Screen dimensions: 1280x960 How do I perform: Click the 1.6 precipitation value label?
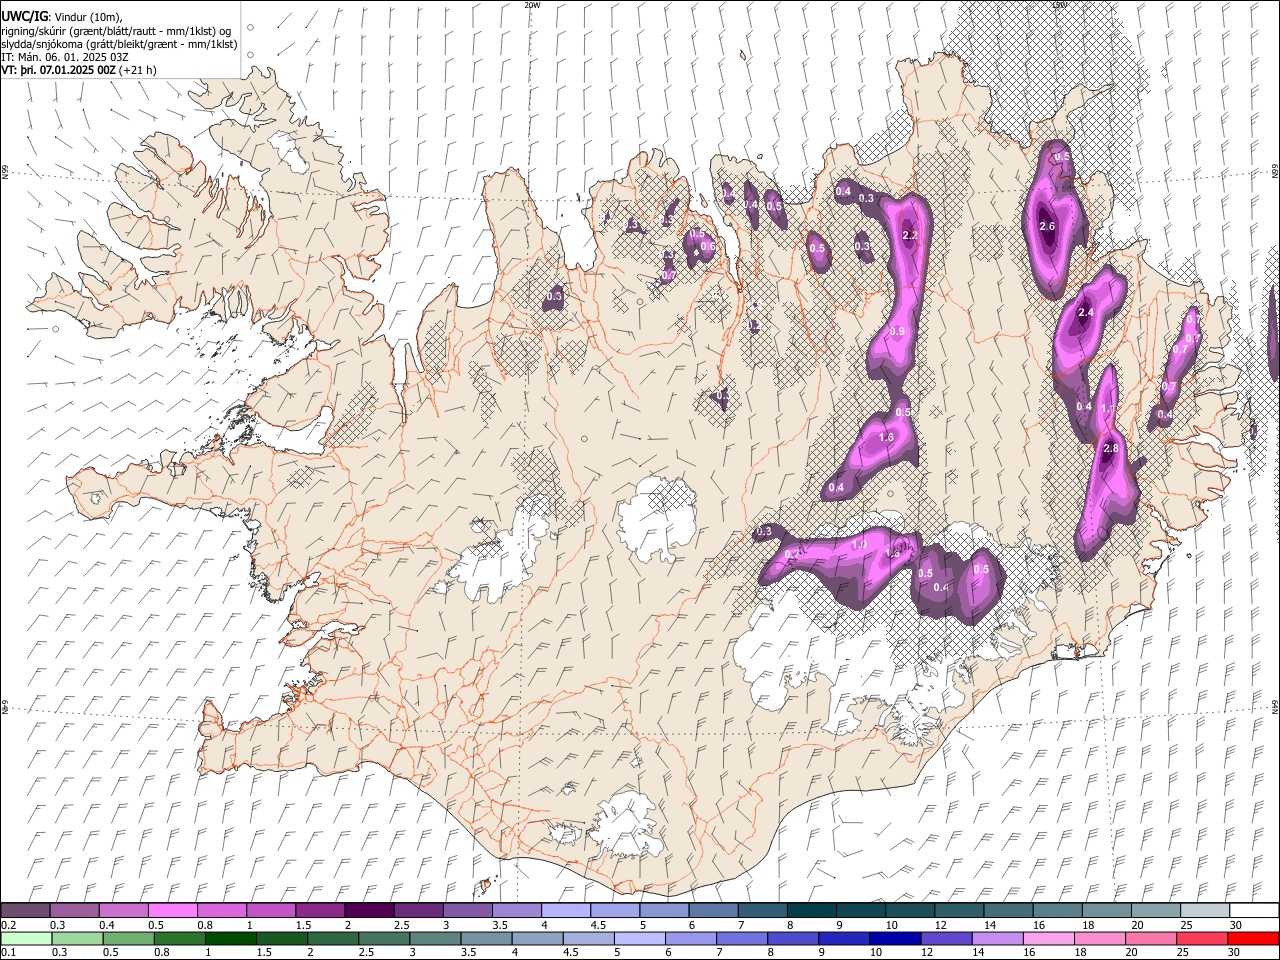(886, 438)
